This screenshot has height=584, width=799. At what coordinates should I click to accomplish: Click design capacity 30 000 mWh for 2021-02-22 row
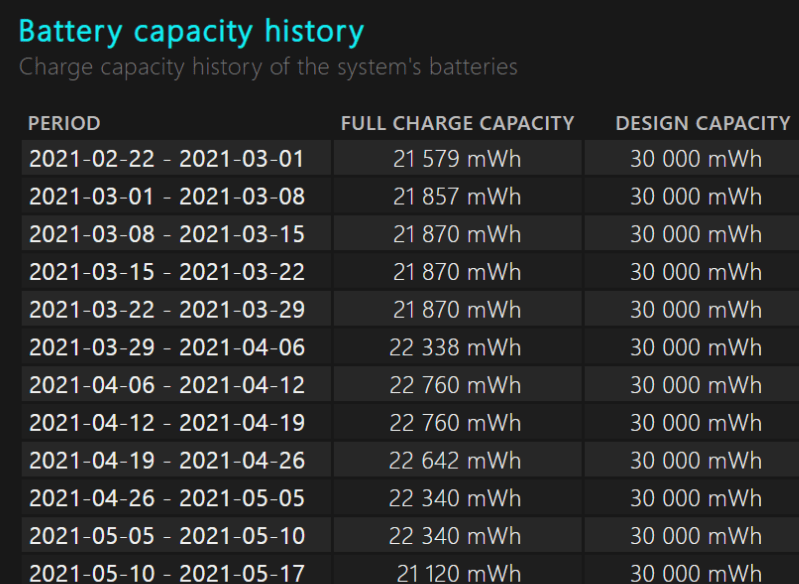(x=696, y=158)
